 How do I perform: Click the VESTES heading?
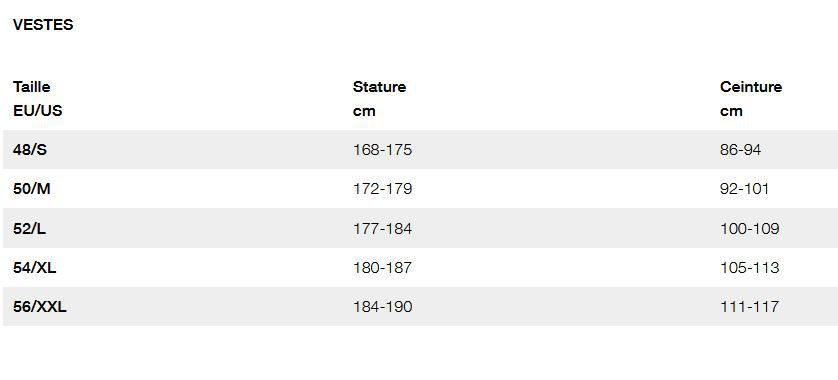[43, 25]
